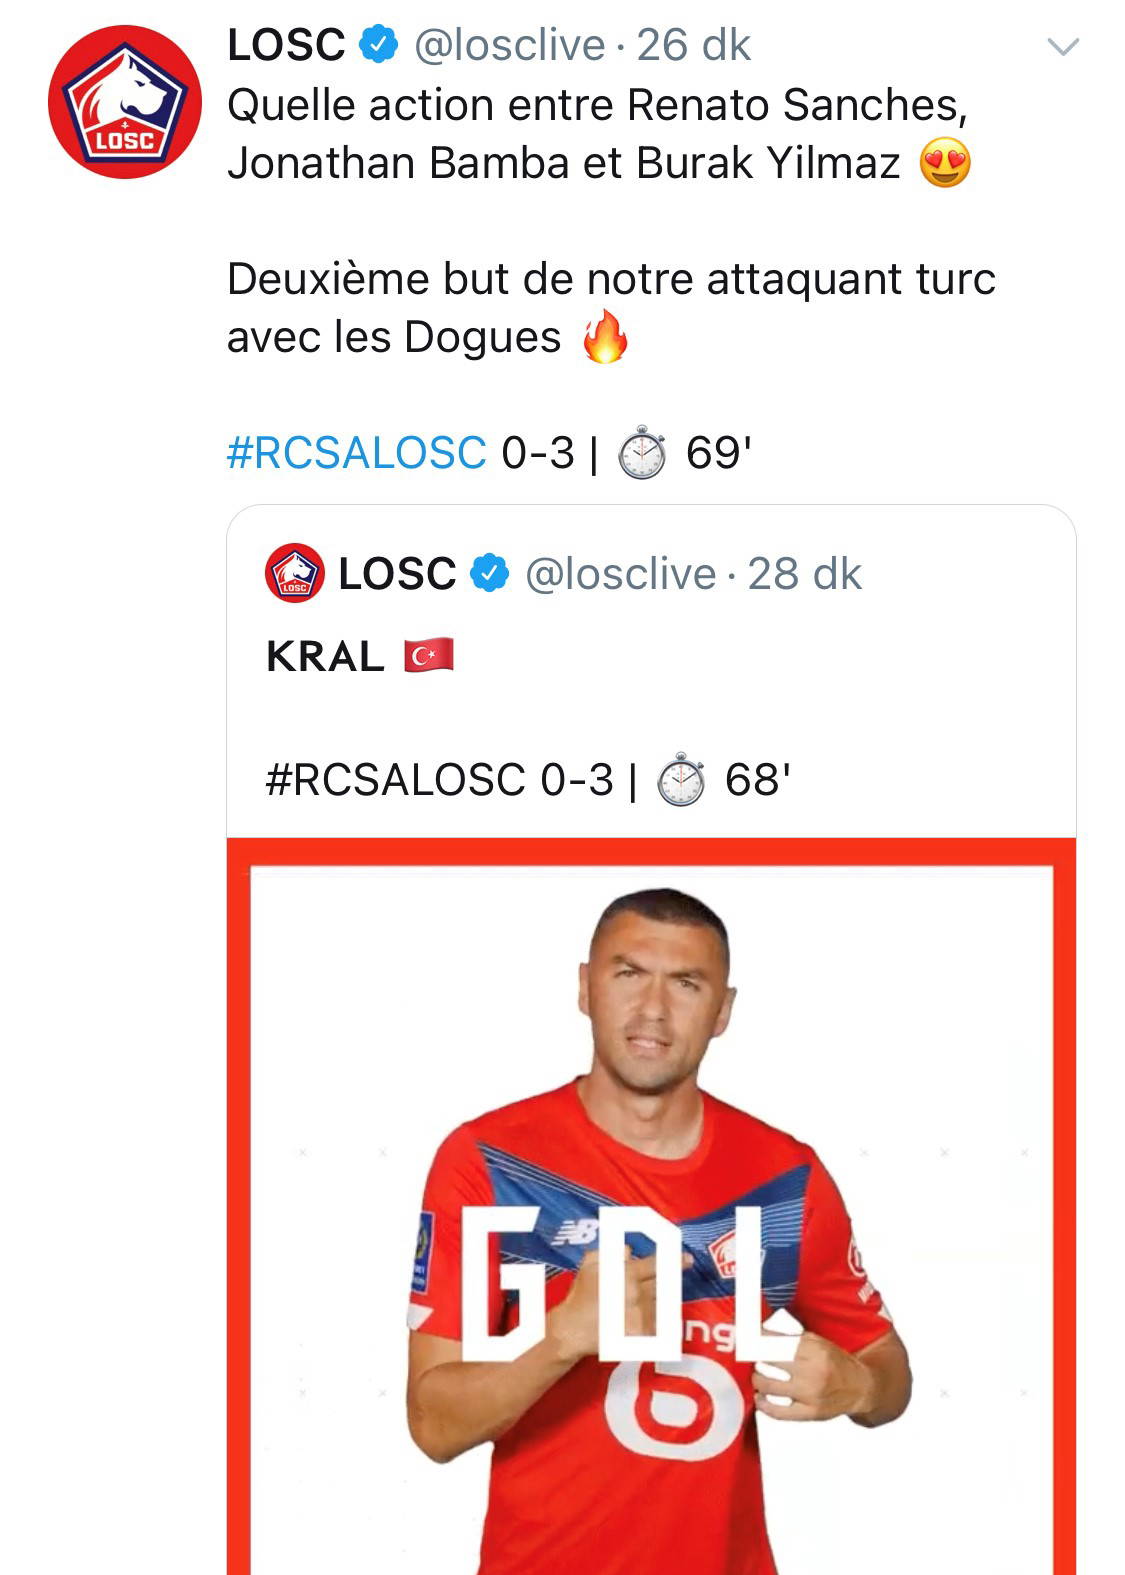This screenshot has height=1575, width=1125.
Task: Open the #RCSALOSC hashtag link
Action: [x=356, y=453]
